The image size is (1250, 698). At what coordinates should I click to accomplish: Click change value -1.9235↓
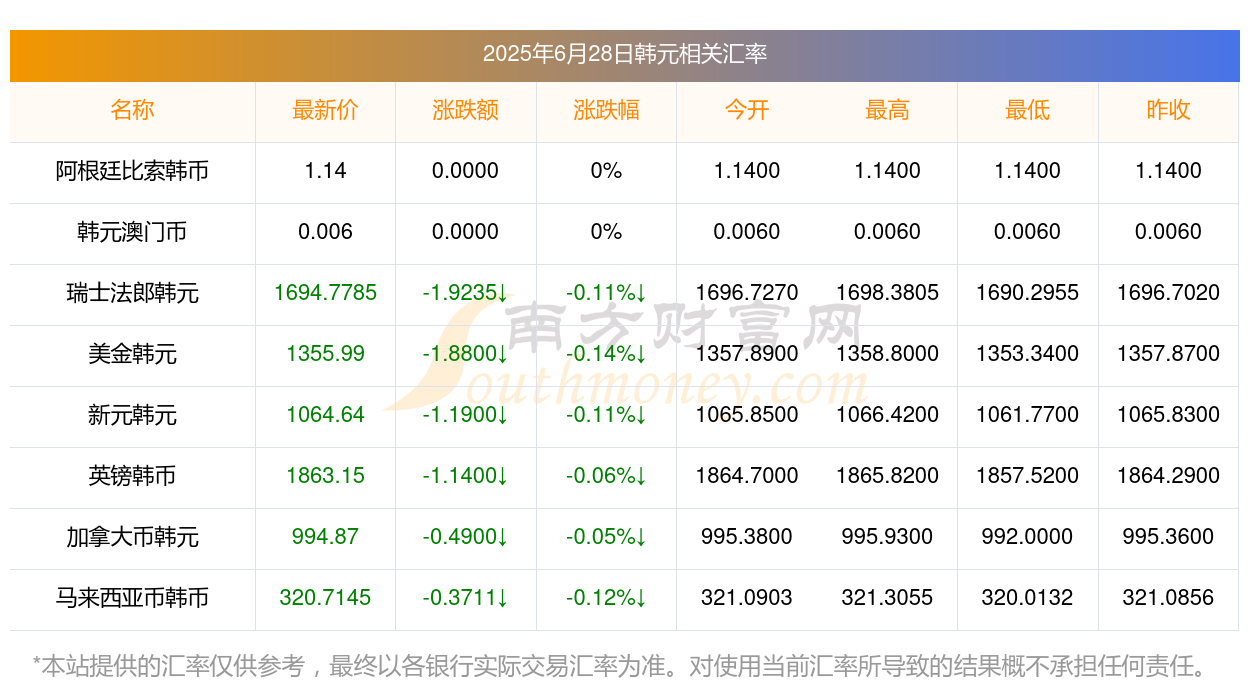coord(465,293)
